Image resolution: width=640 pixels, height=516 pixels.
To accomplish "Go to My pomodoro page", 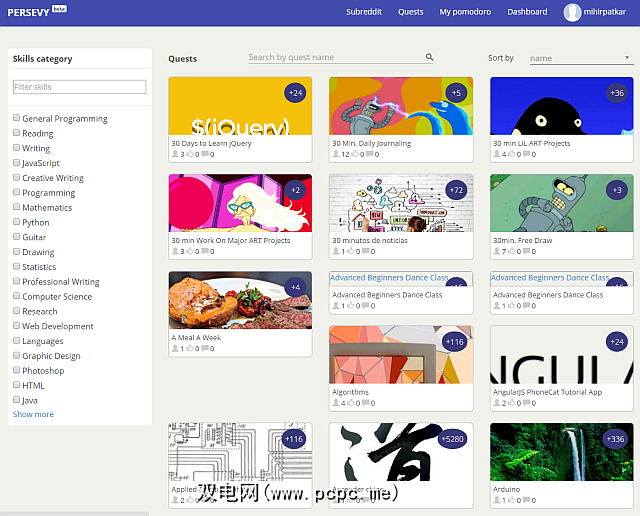I will 465,12.
